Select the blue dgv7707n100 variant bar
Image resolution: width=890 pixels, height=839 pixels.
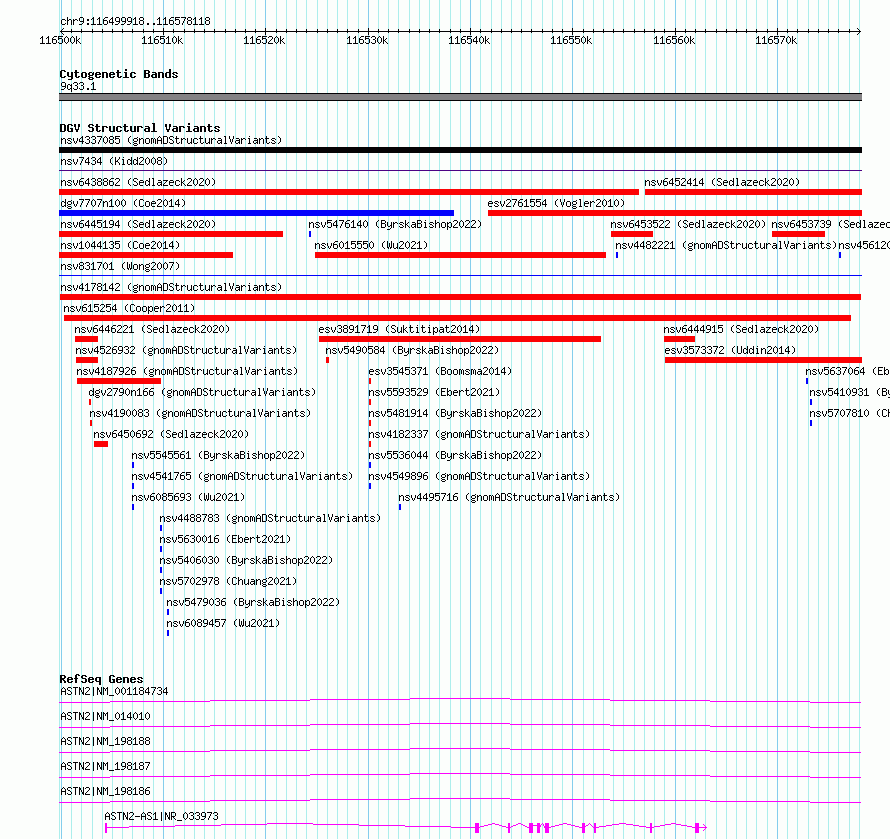257,213
